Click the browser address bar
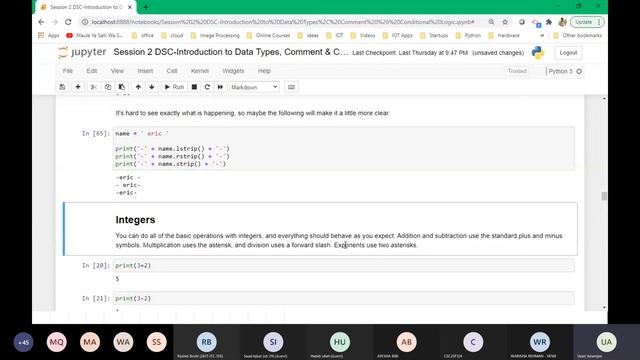This screenshot has height=360, width=640. pos(282,22)
